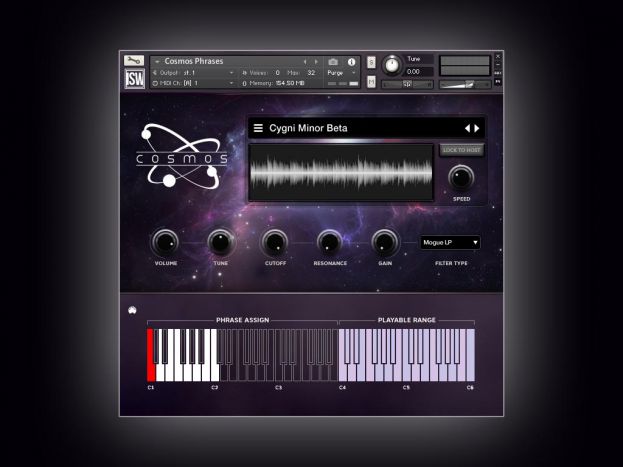Click the output speaker icon
The height and width of the screenshot is (467, 623).
[155, 73]
